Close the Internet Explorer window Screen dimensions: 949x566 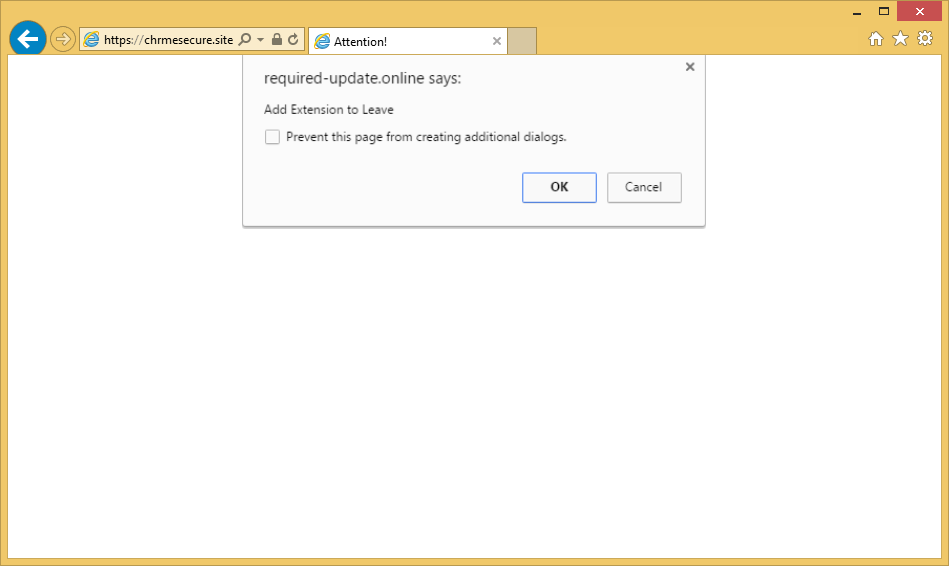[920, 12]
